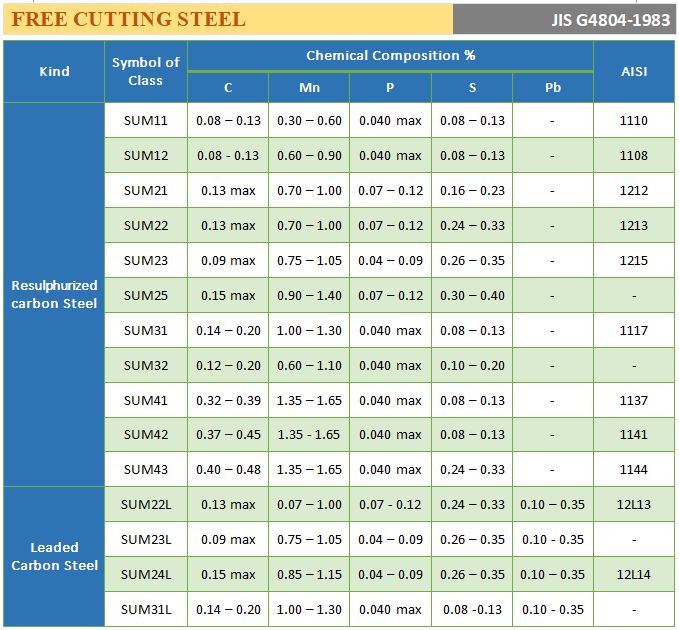The image size is (679, 630).
Task: Click SUM23 C value 0.09 max
Action: pos(228,261)
